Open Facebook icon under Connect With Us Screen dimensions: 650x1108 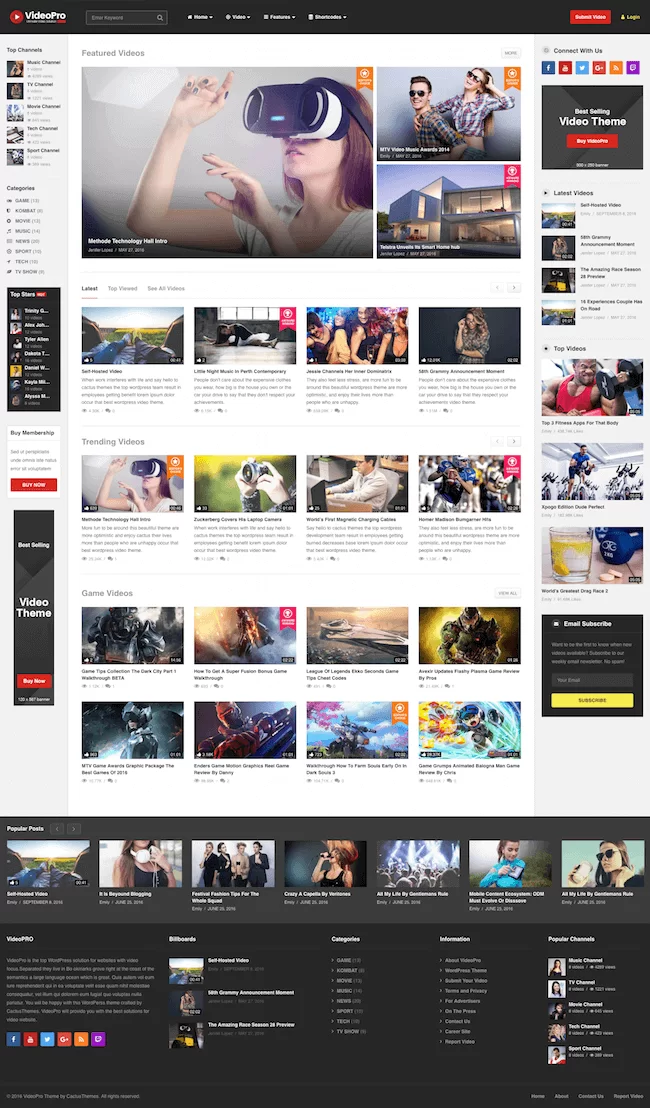pyautogui.click(x=548, y=67)
